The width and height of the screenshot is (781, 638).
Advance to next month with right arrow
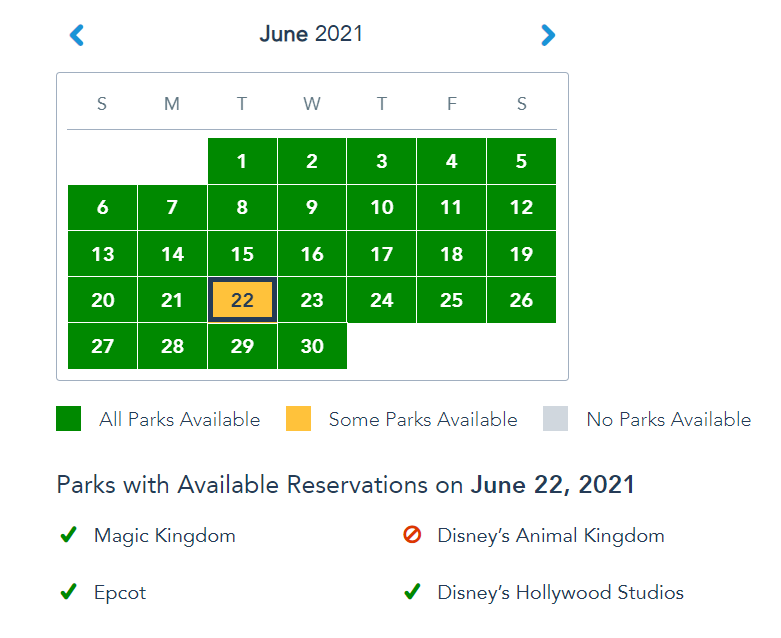(547, 35)
